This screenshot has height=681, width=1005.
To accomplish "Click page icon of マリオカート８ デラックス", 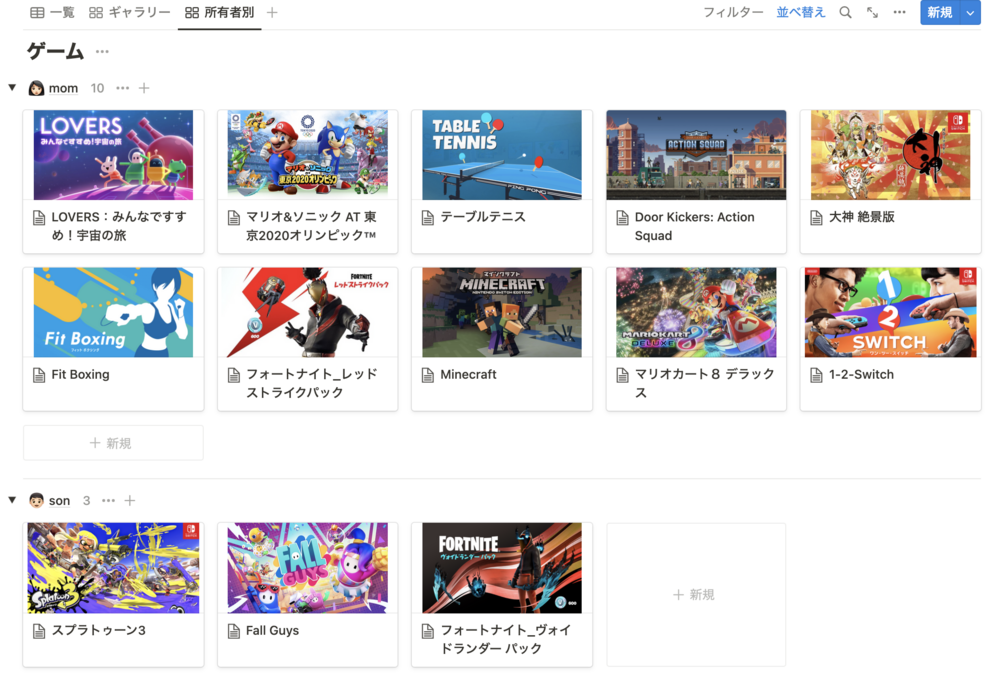I will pos(622,374).
